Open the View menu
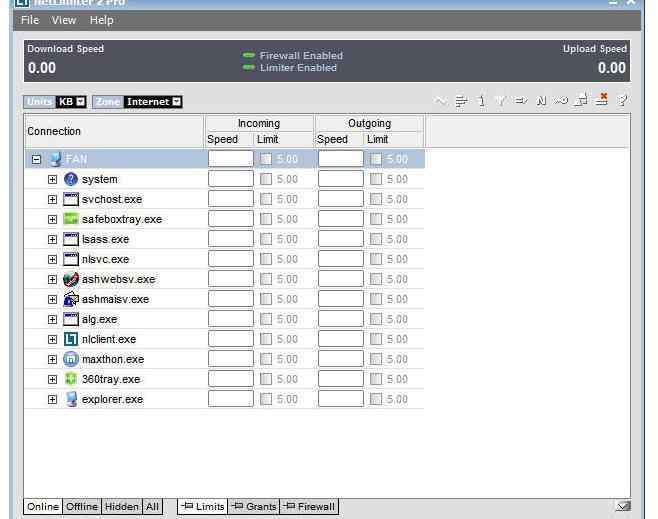 [64, 20]
